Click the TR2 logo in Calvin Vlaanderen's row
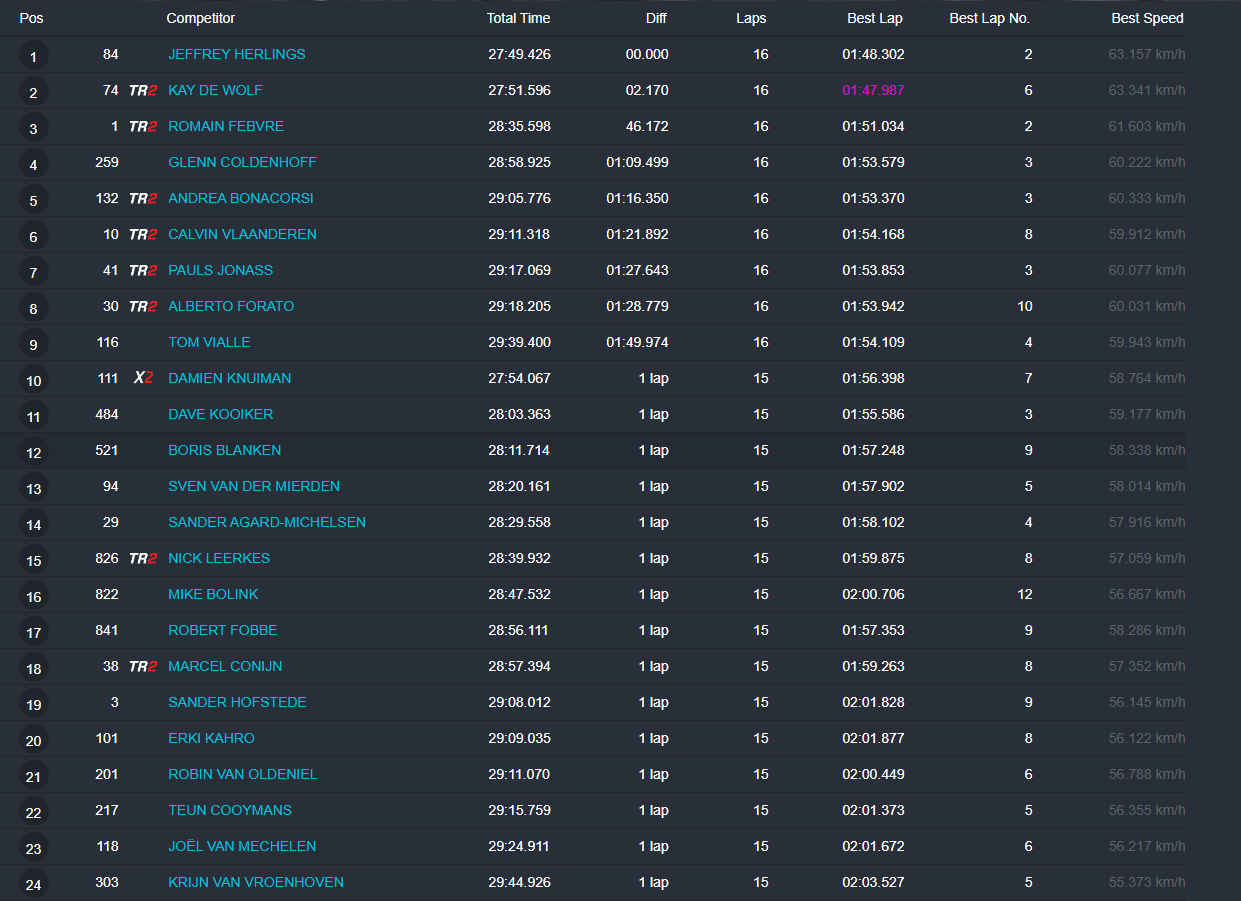Screen dimensions: 1241x901 [x=143, y=235]
